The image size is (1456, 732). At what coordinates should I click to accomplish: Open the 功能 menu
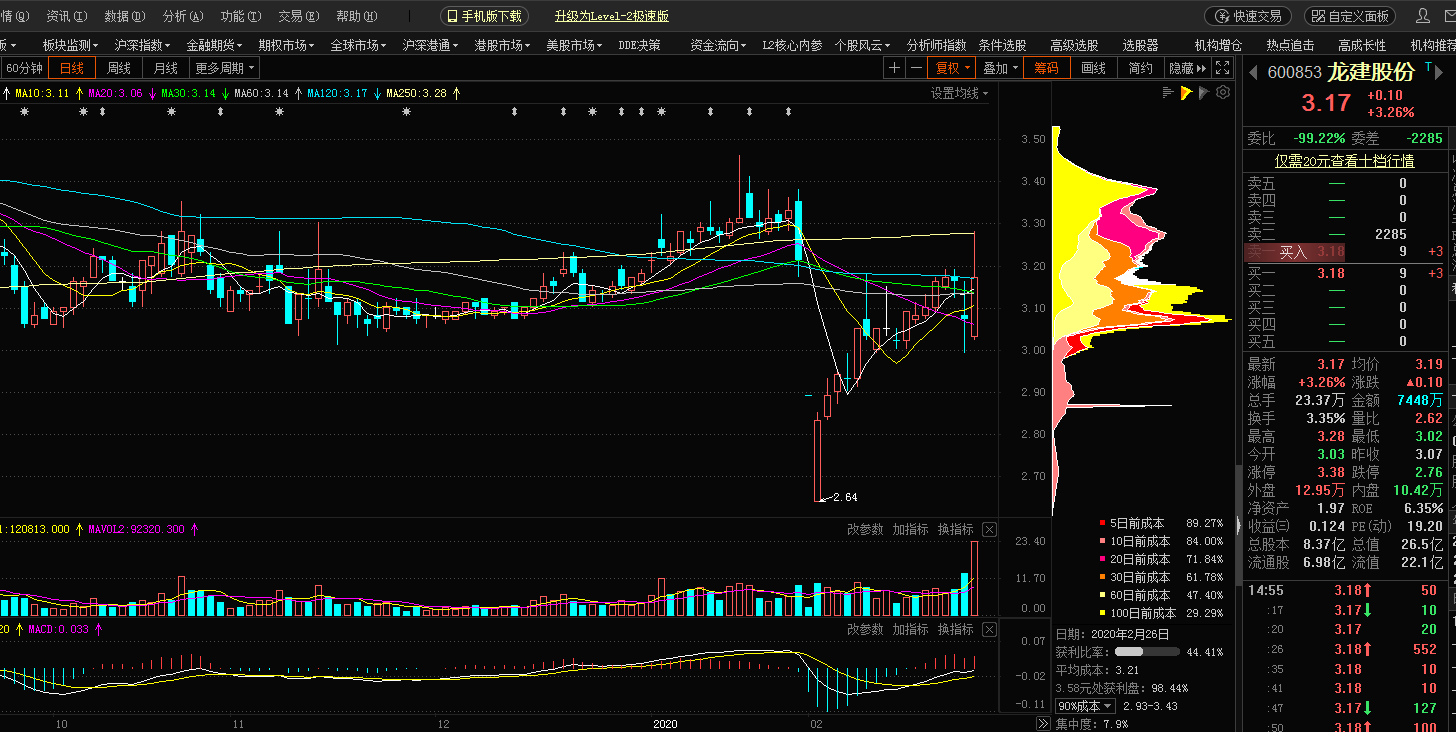(240, 16)
